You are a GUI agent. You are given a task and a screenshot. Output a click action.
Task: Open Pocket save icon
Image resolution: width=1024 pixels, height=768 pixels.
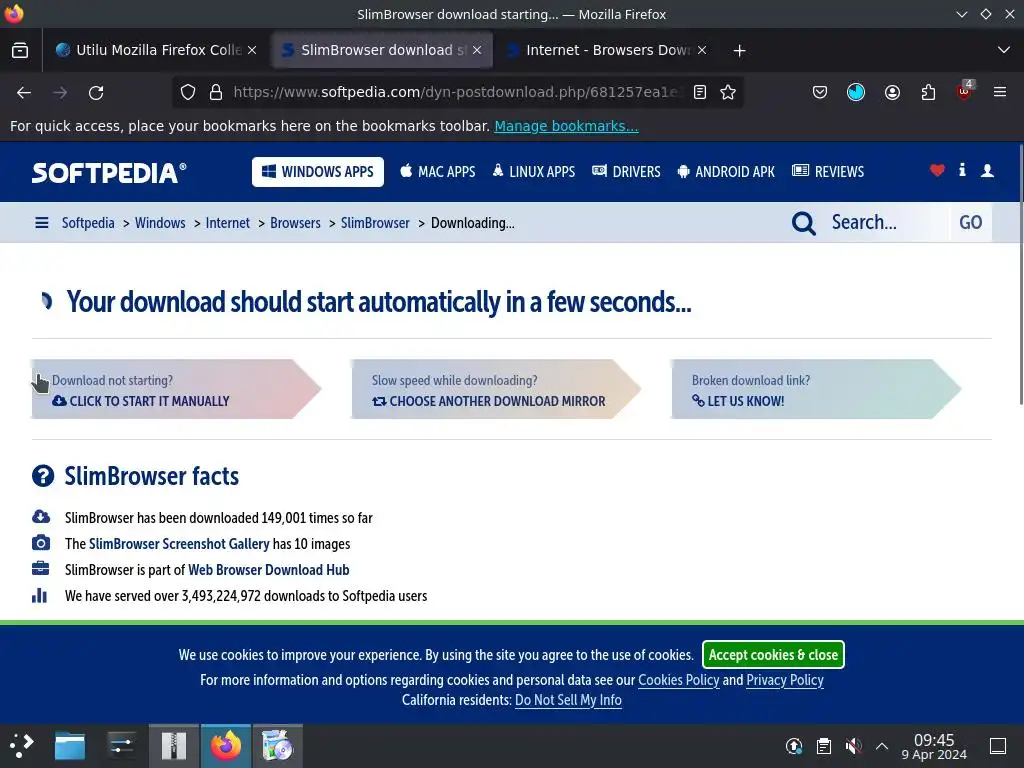click(820, 93)
